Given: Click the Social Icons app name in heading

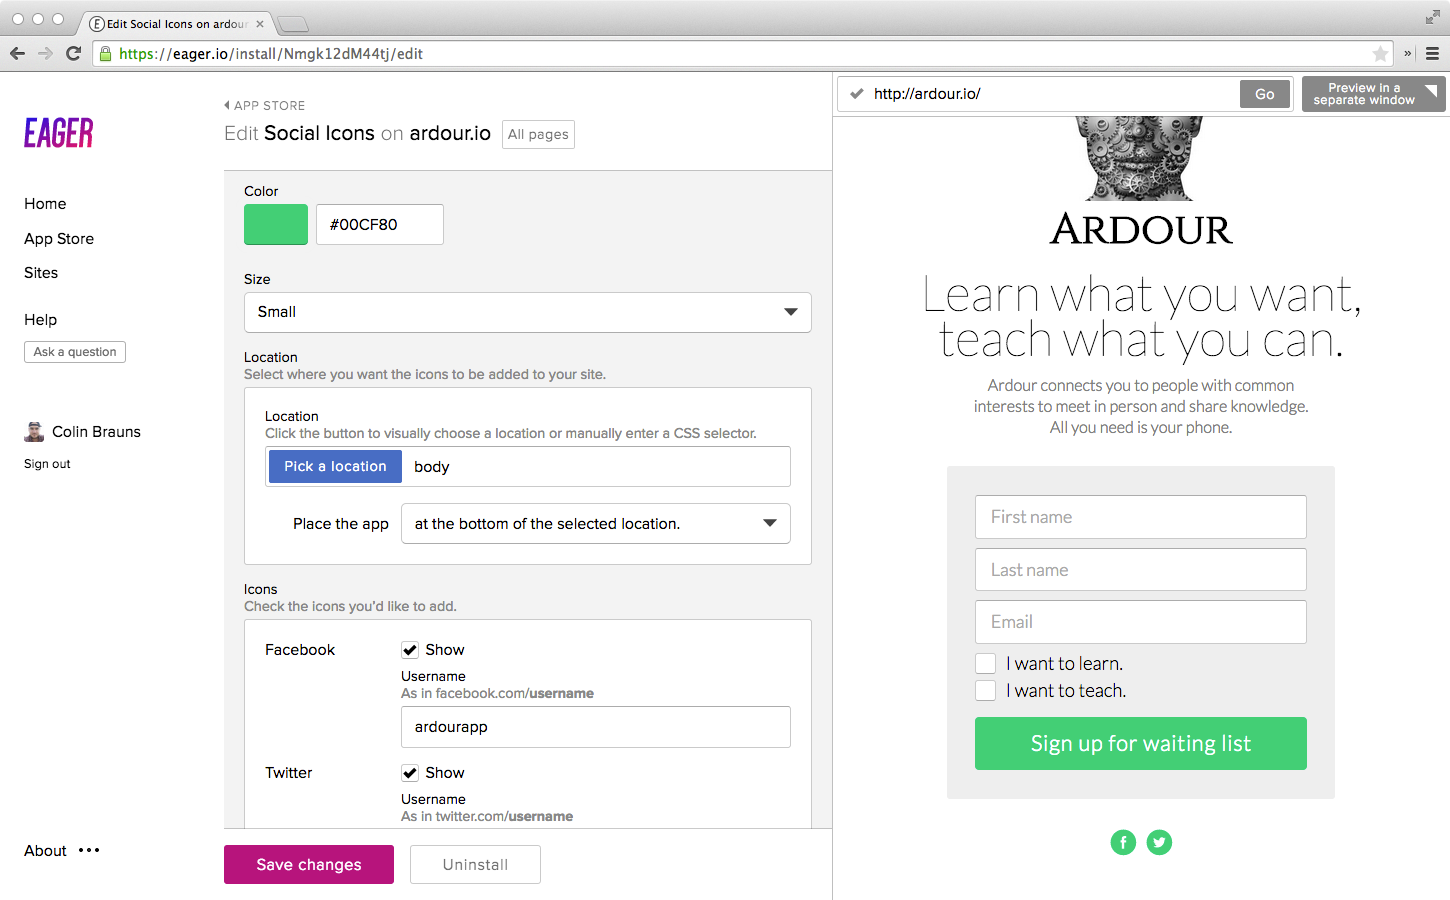Looking at the screenshot, I should [x=319, y=134].
